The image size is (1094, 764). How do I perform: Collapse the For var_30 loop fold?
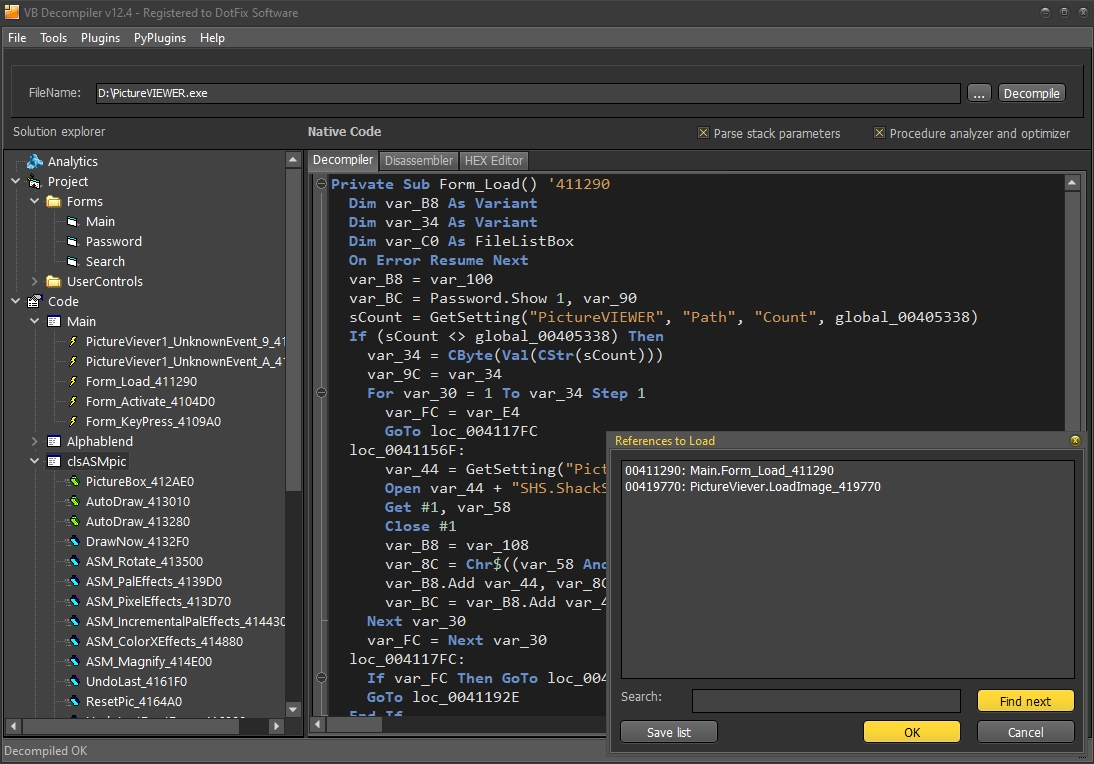322,393
